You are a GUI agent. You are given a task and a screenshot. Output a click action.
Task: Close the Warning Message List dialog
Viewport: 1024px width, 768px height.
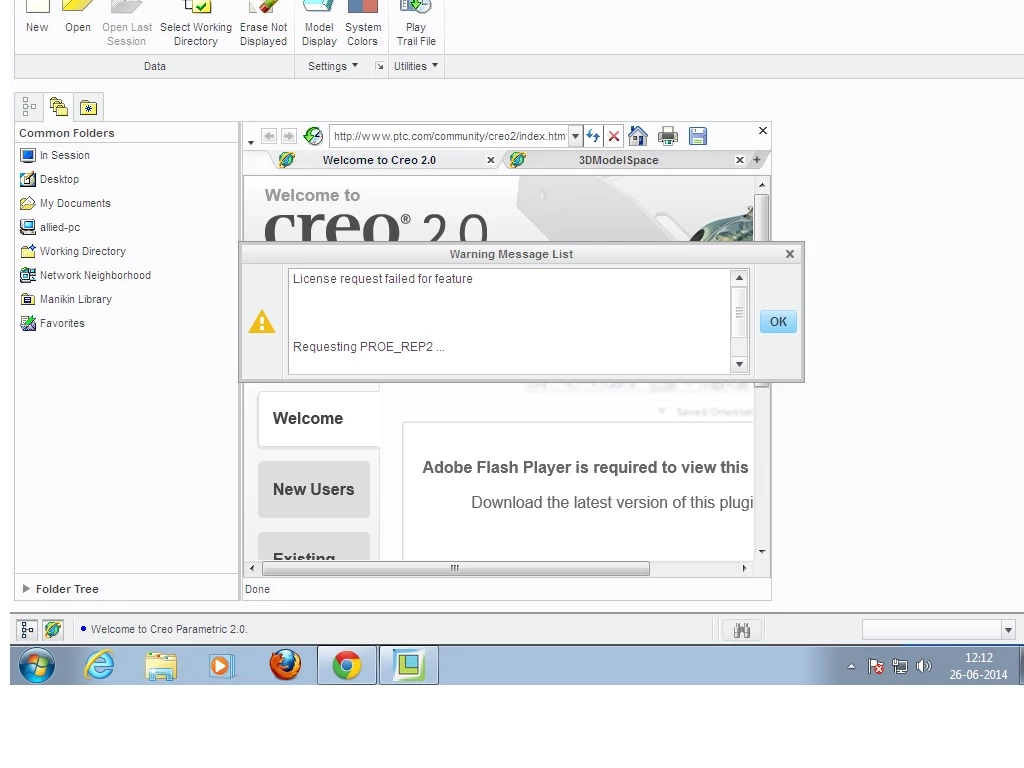(790, 254)
